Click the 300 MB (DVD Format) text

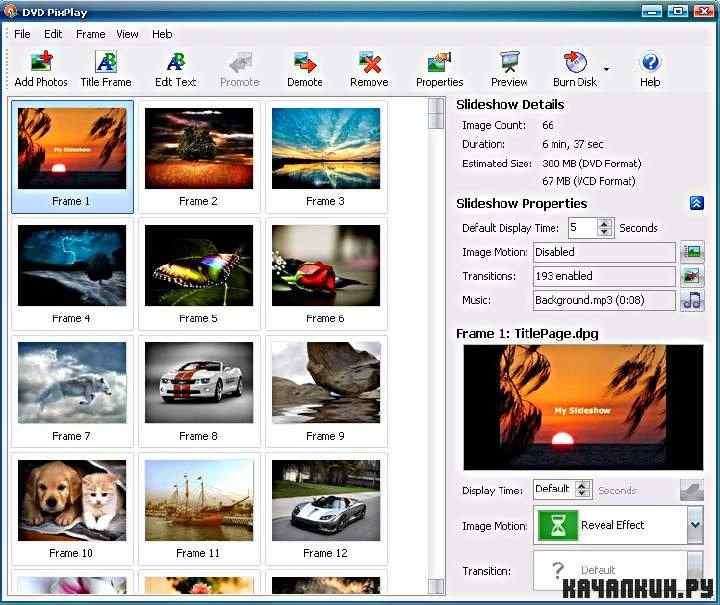591,163
